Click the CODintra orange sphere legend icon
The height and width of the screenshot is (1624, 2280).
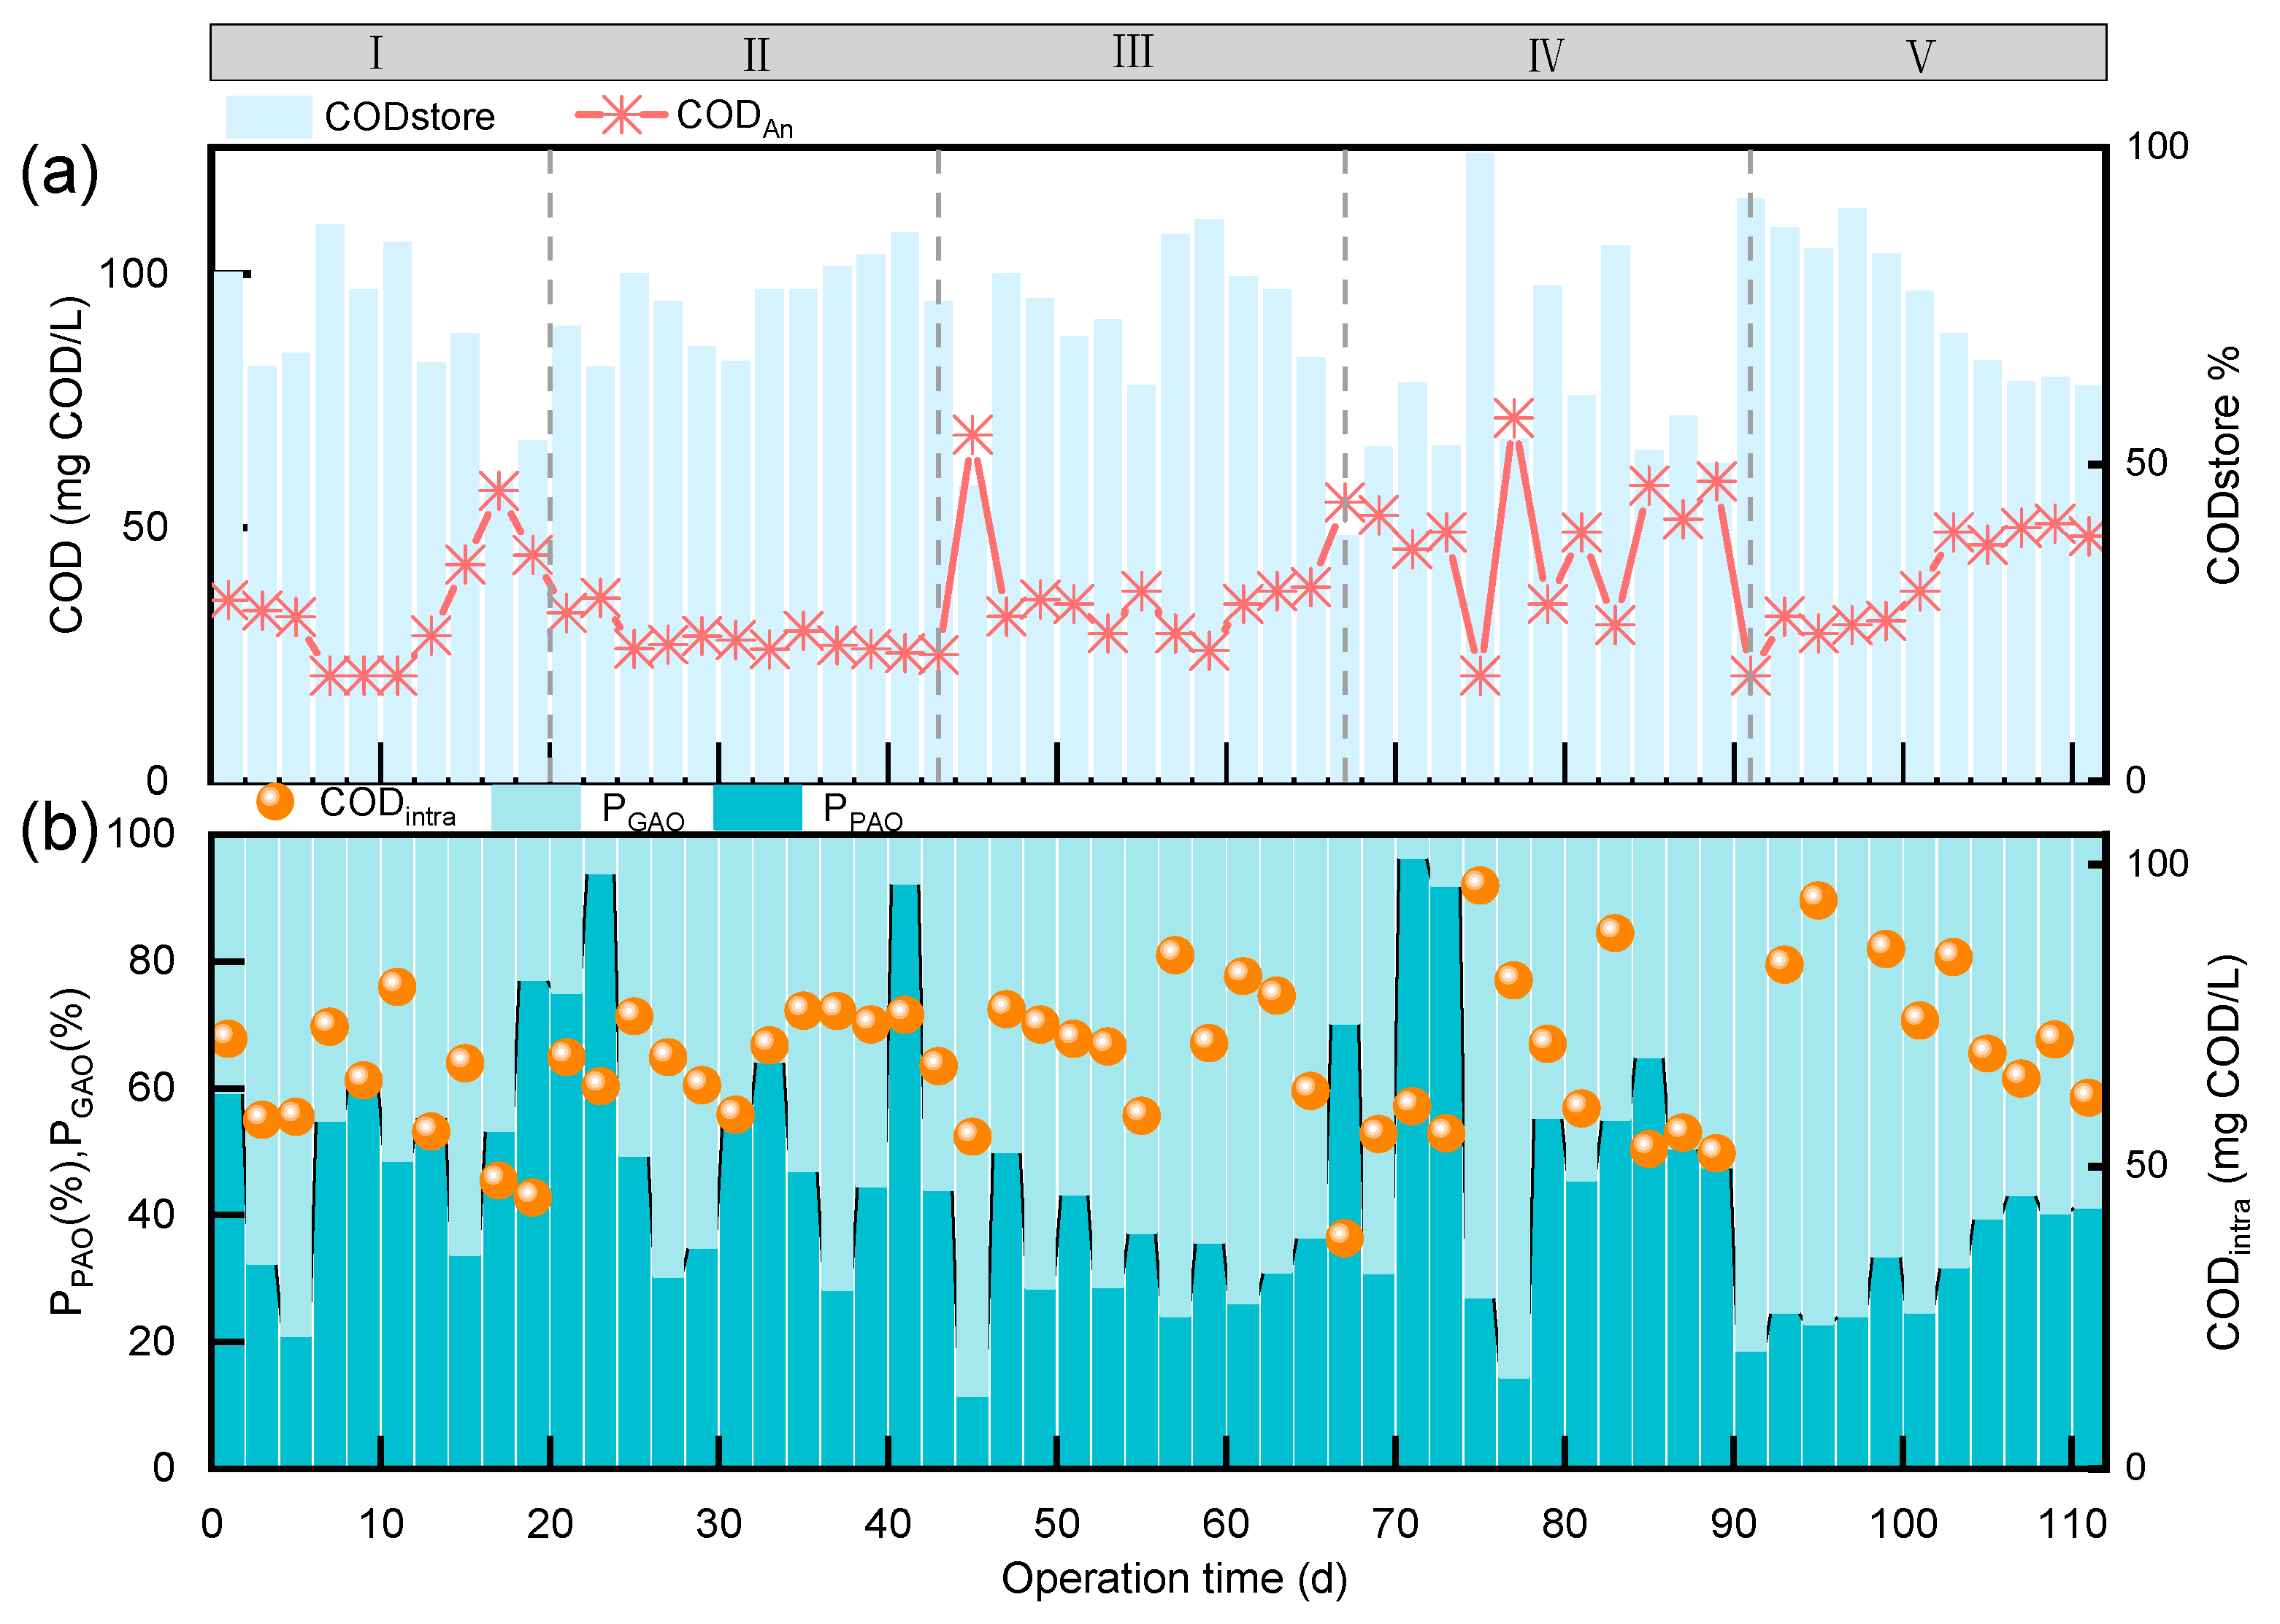[x=275, y=801]
